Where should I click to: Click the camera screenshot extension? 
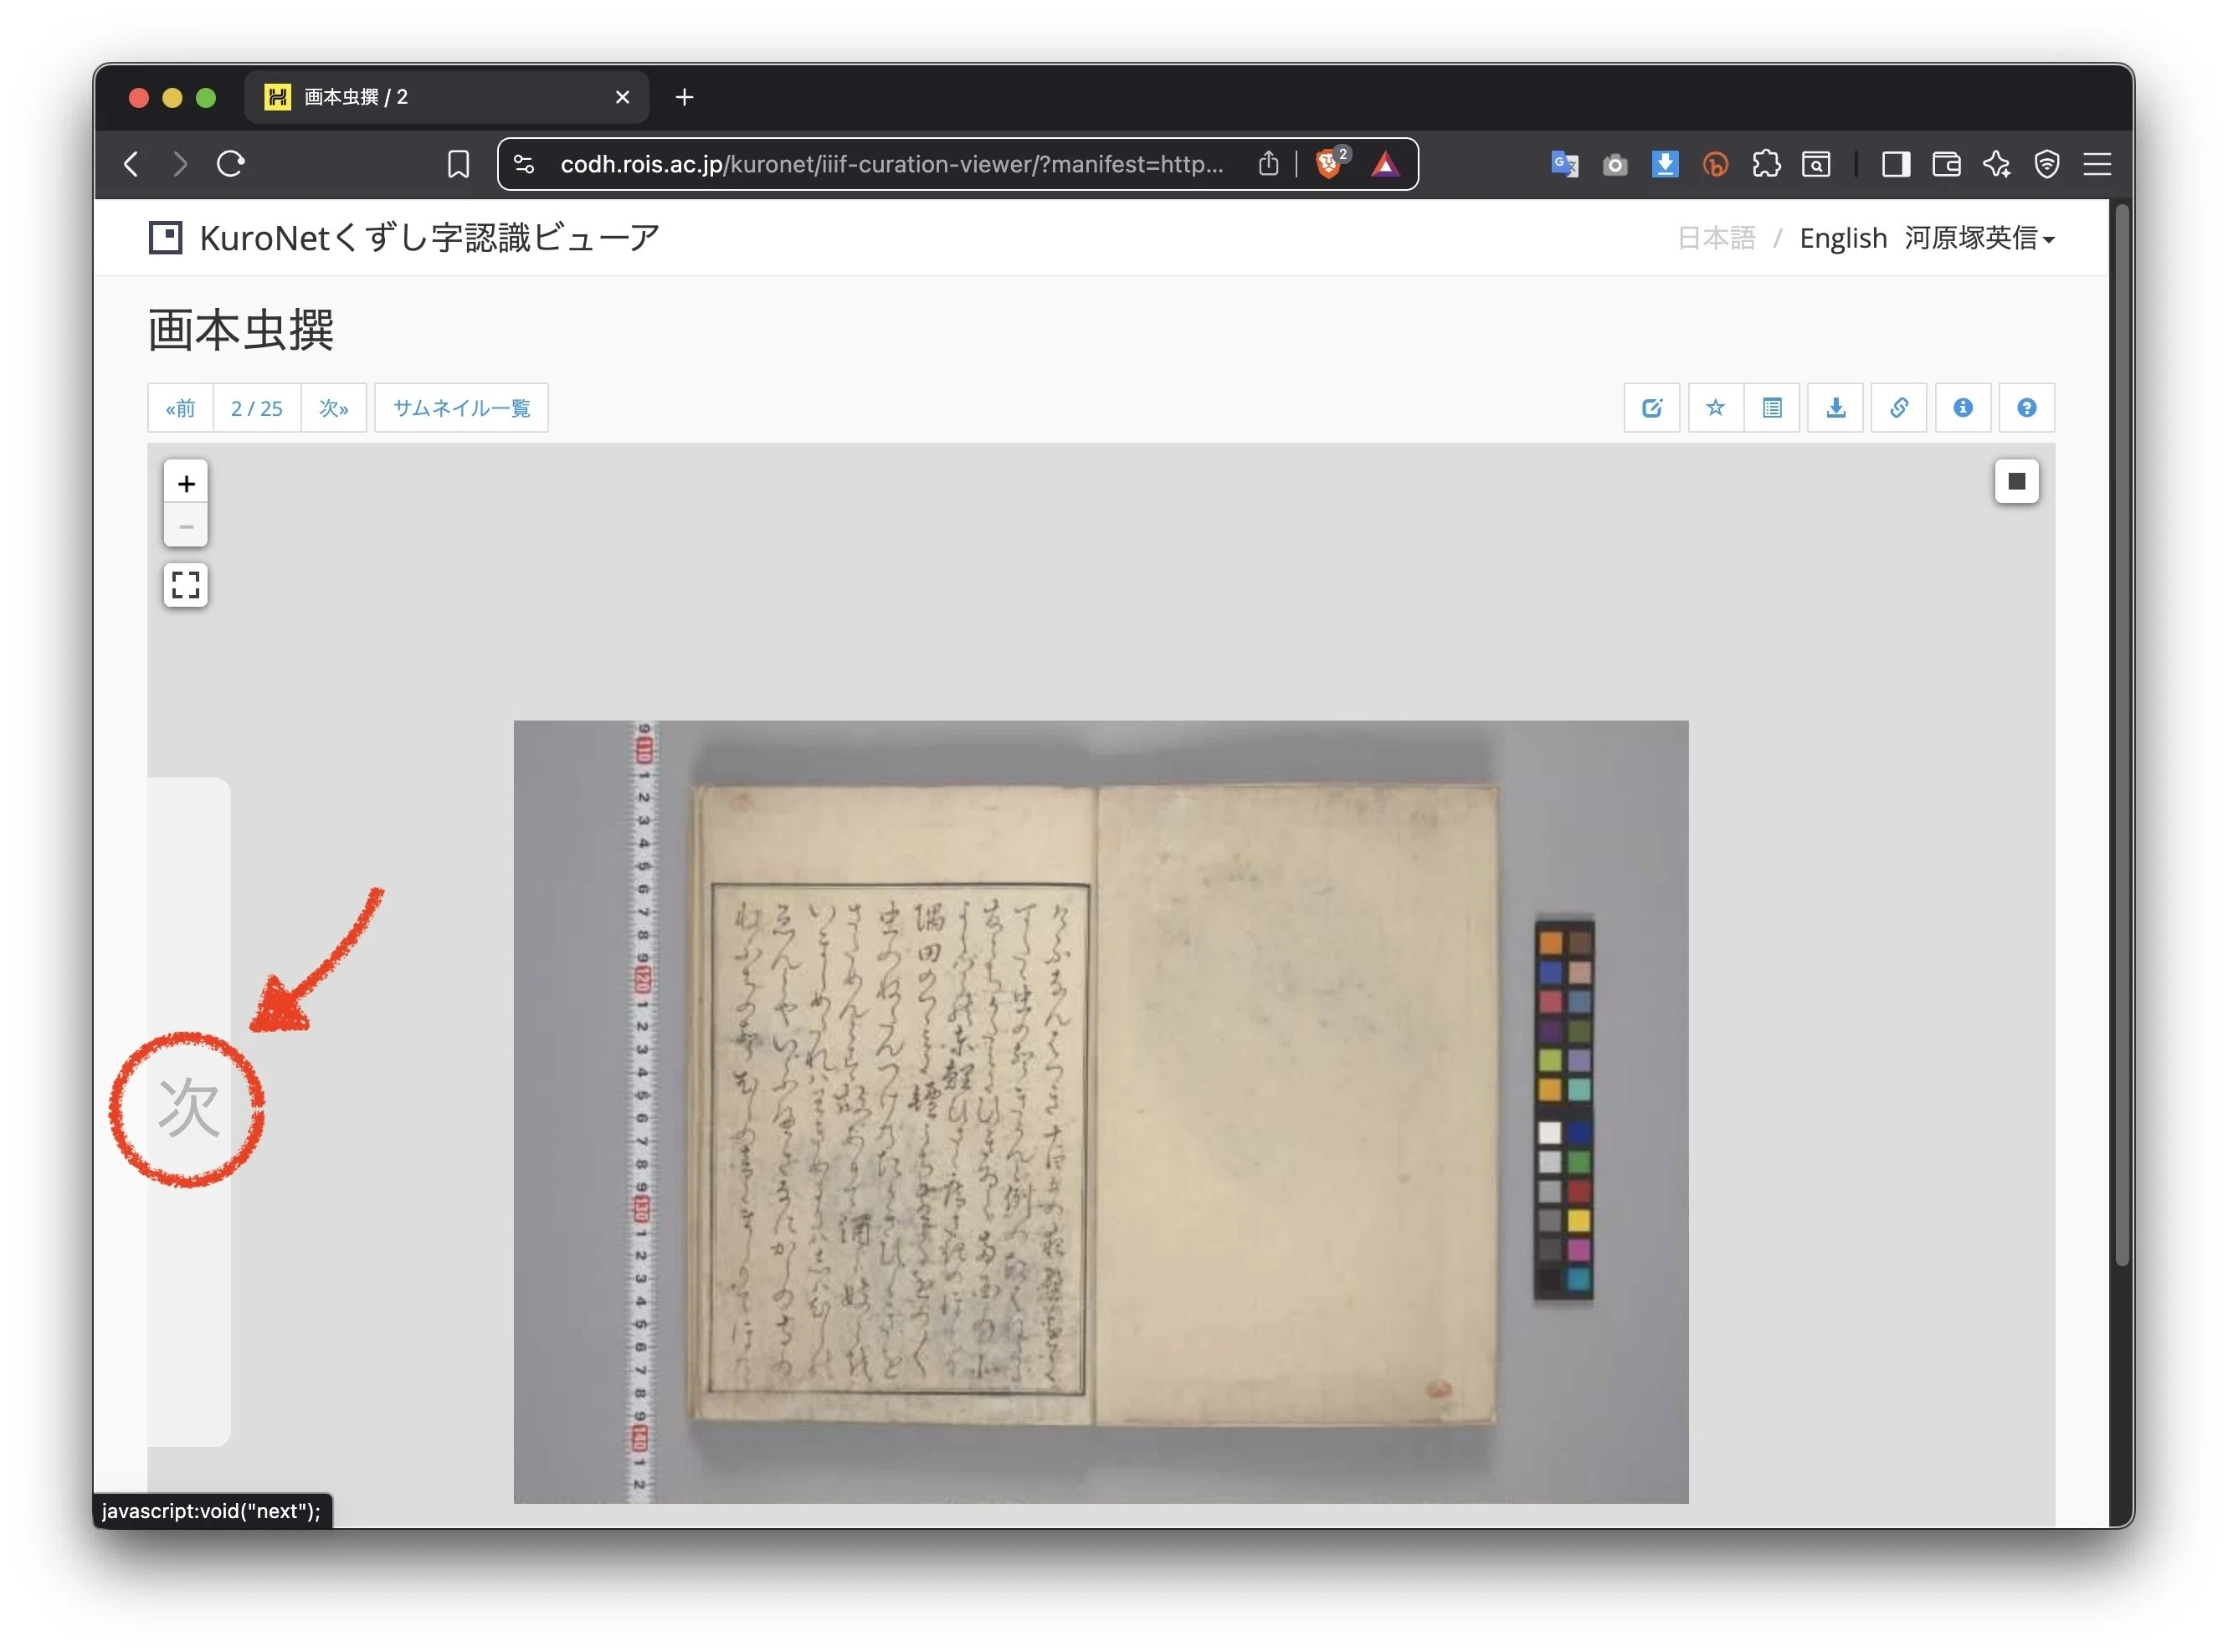[1614, 165]
